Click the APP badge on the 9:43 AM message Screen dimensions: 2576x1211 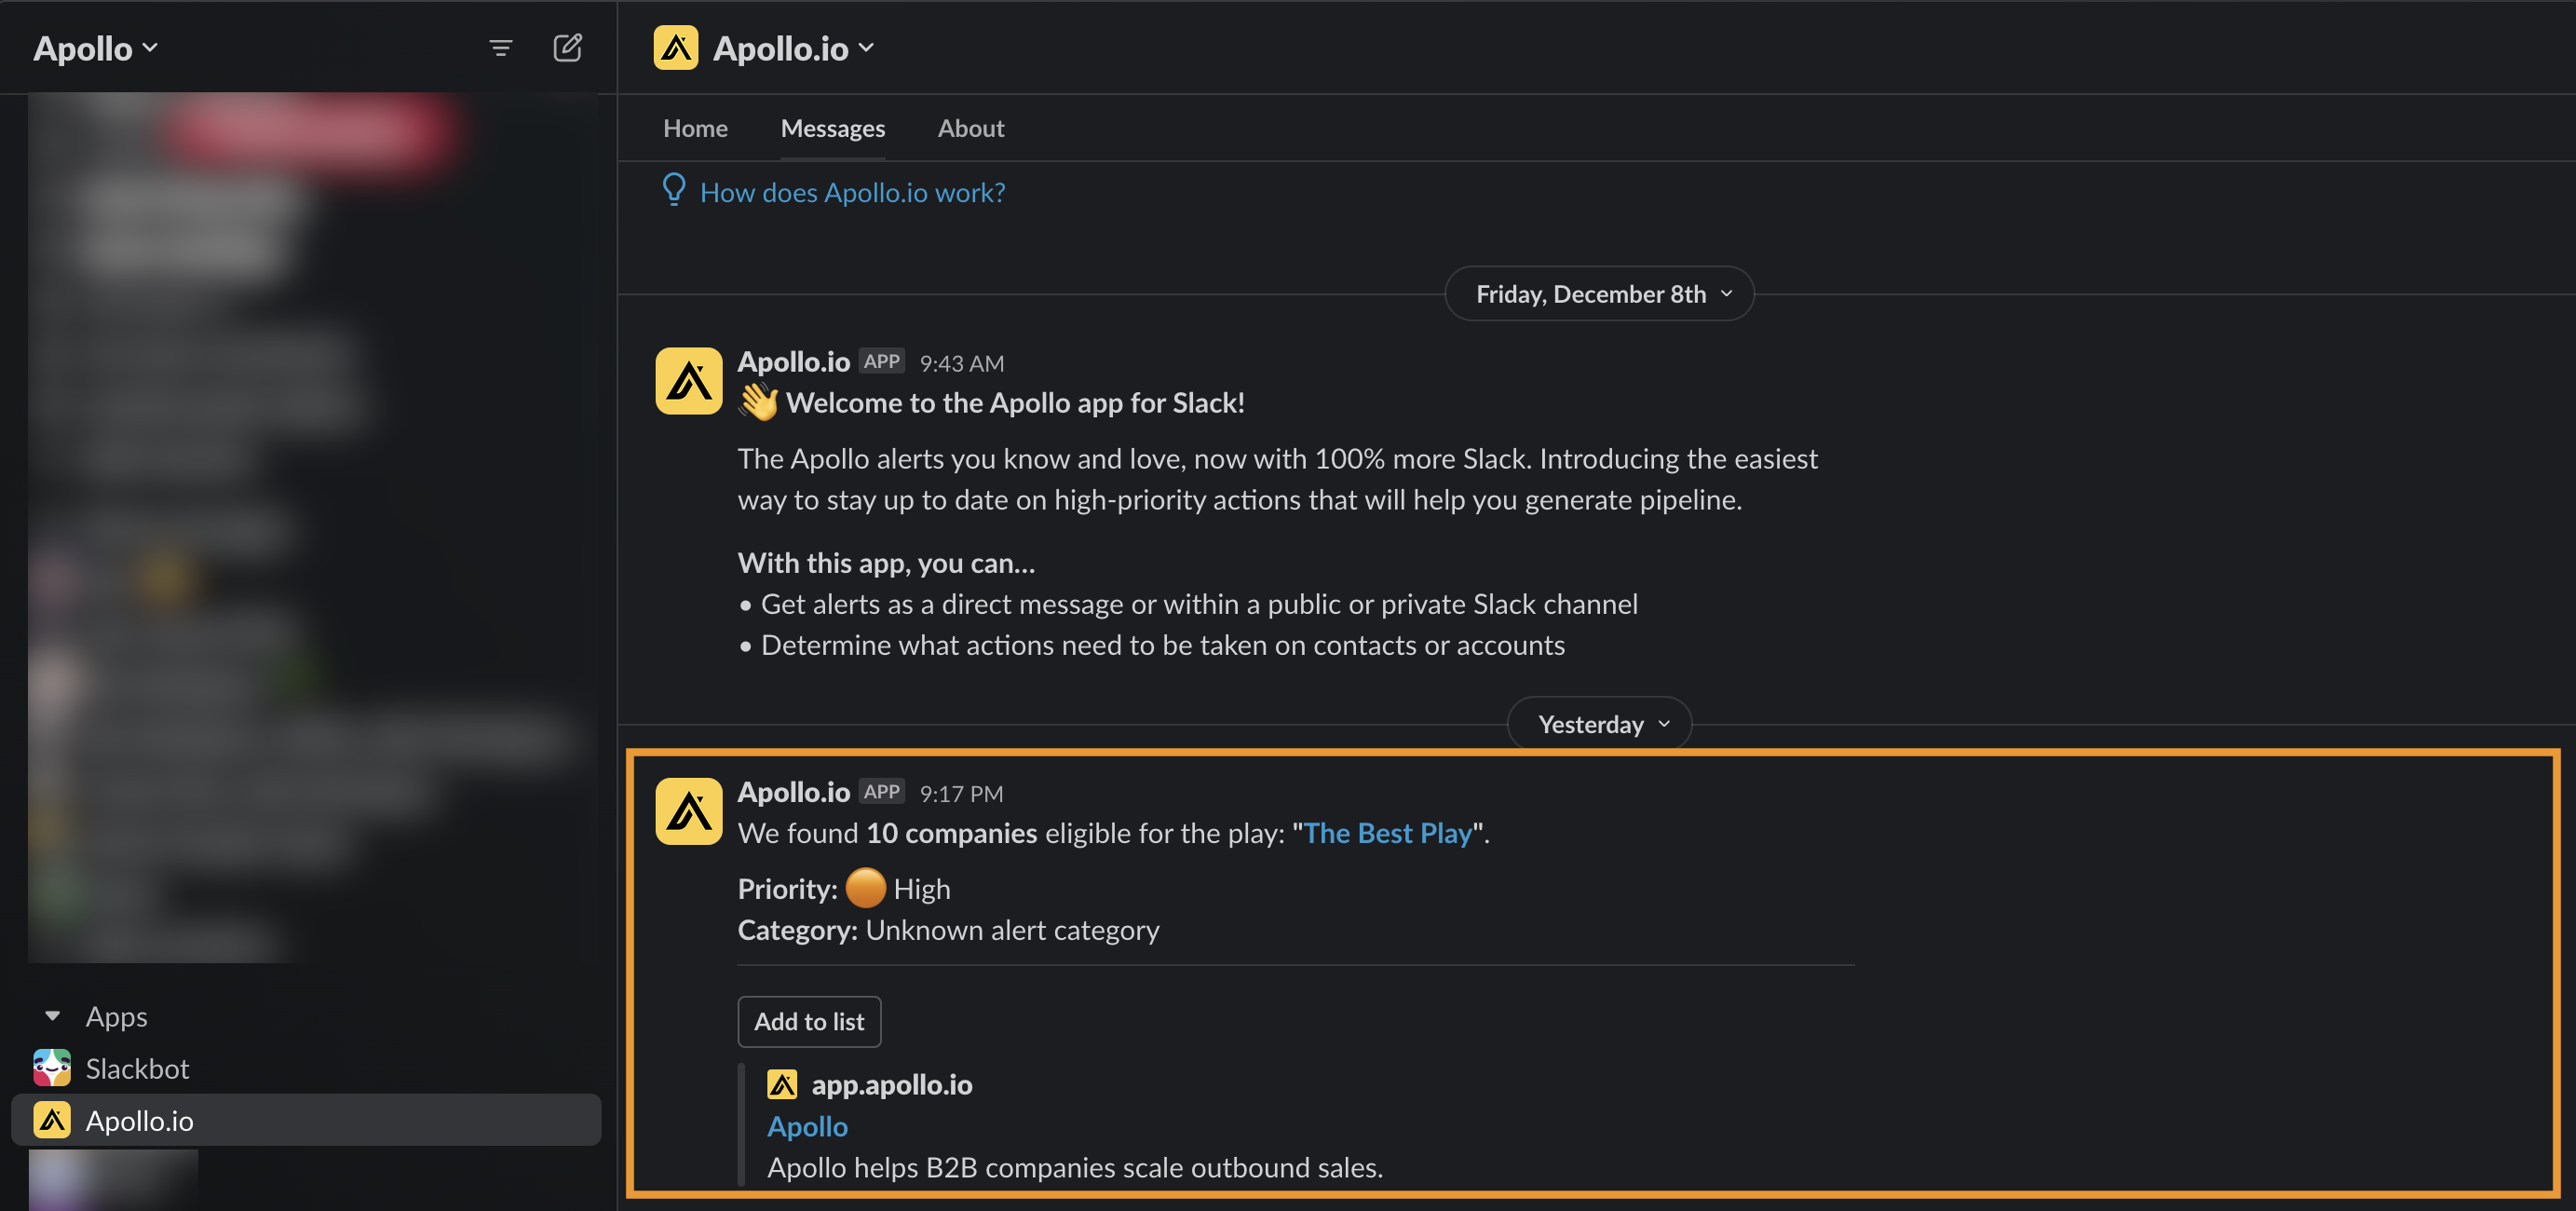[881, 361]
